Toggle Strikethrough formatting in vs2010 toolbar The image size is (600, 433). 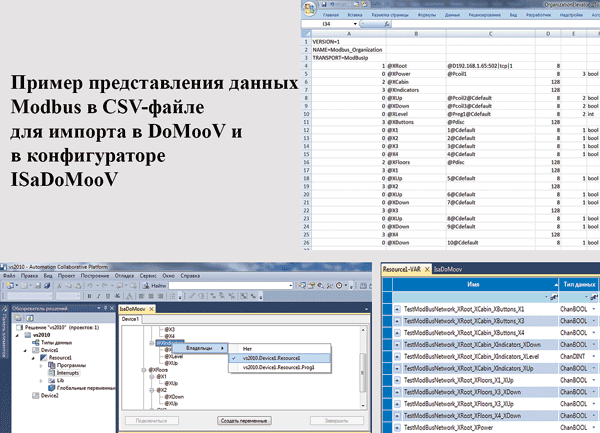117,296
